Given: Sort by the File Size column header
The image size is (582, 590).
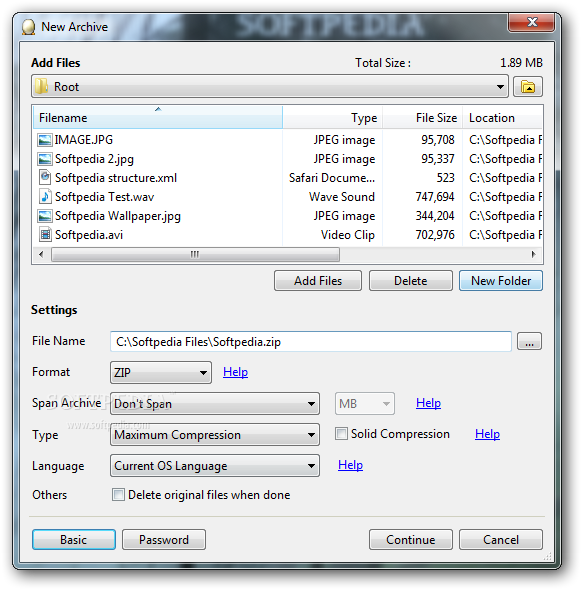Looking at the screenshot, I should pos(422,118).
